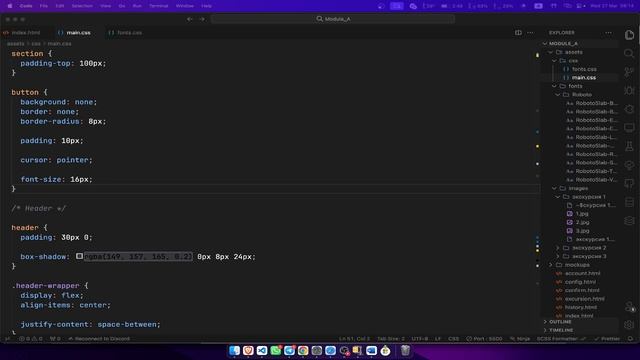Open Trash from the Dock
The image size is (640, 360).
pyautogui.click(x=405, y=351)
